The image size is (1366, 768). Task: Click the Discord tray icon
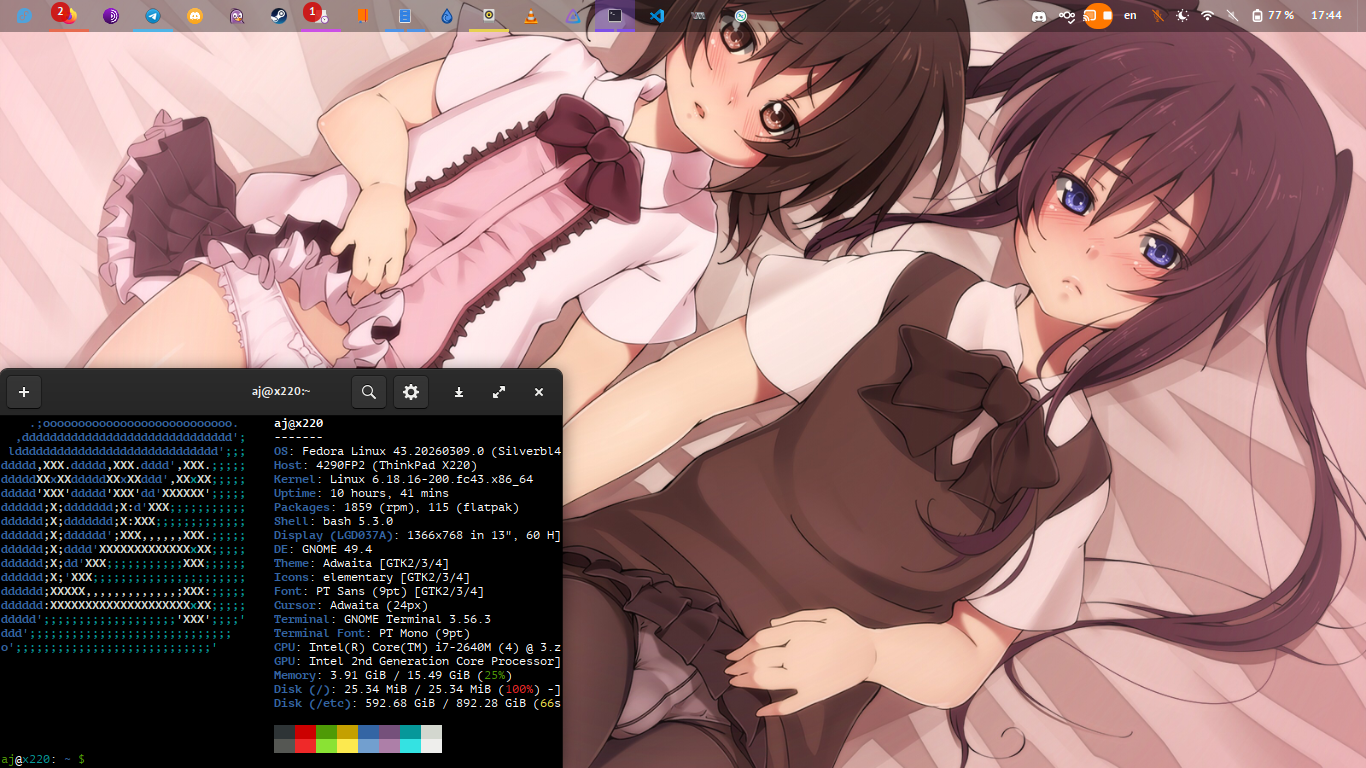[x=1039, y=16]
